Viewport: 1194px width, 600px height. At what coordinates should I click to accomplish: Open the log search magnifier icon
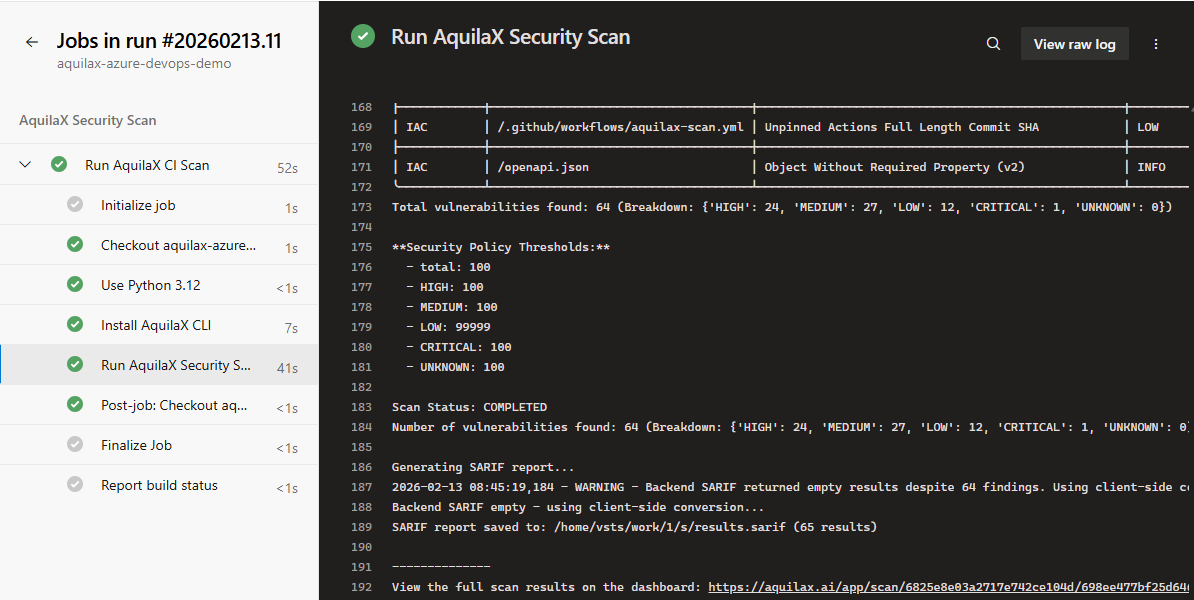[993, 44]
